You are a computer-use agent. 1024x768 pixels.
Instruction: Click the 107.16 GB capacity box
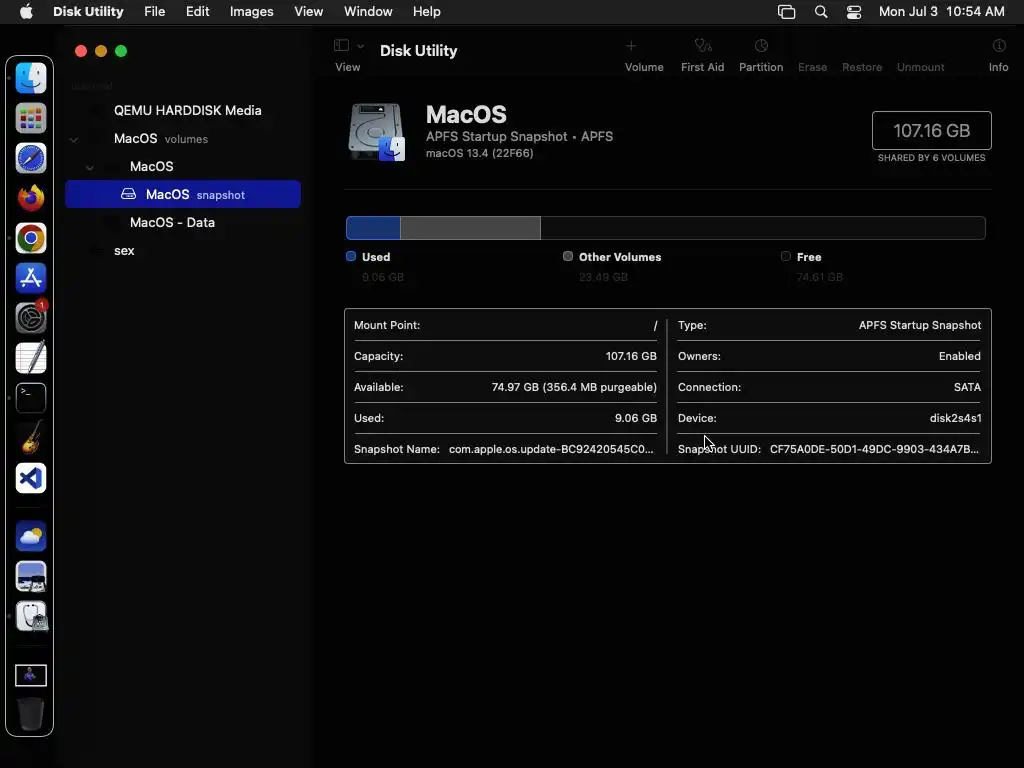931,131
